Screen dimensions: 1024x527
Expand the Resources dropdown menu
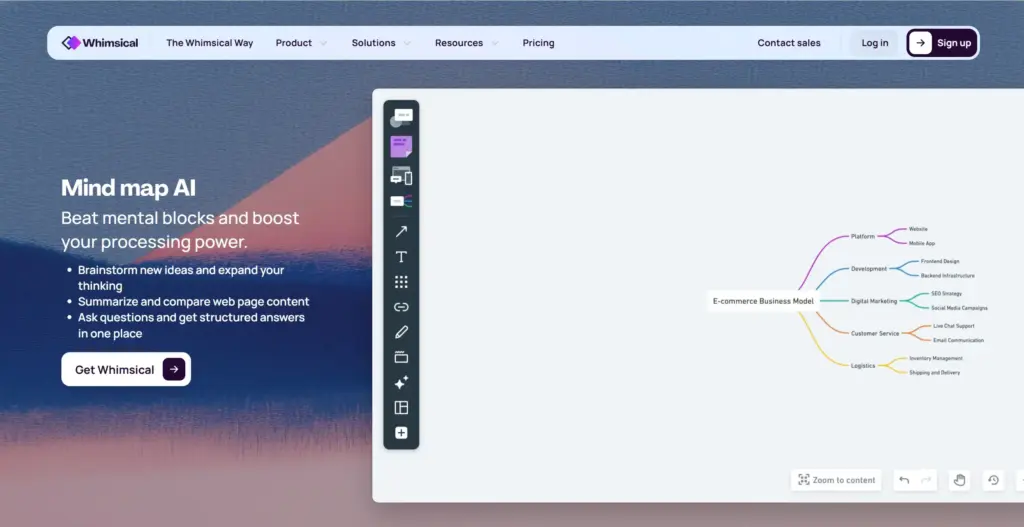(465, 43)
